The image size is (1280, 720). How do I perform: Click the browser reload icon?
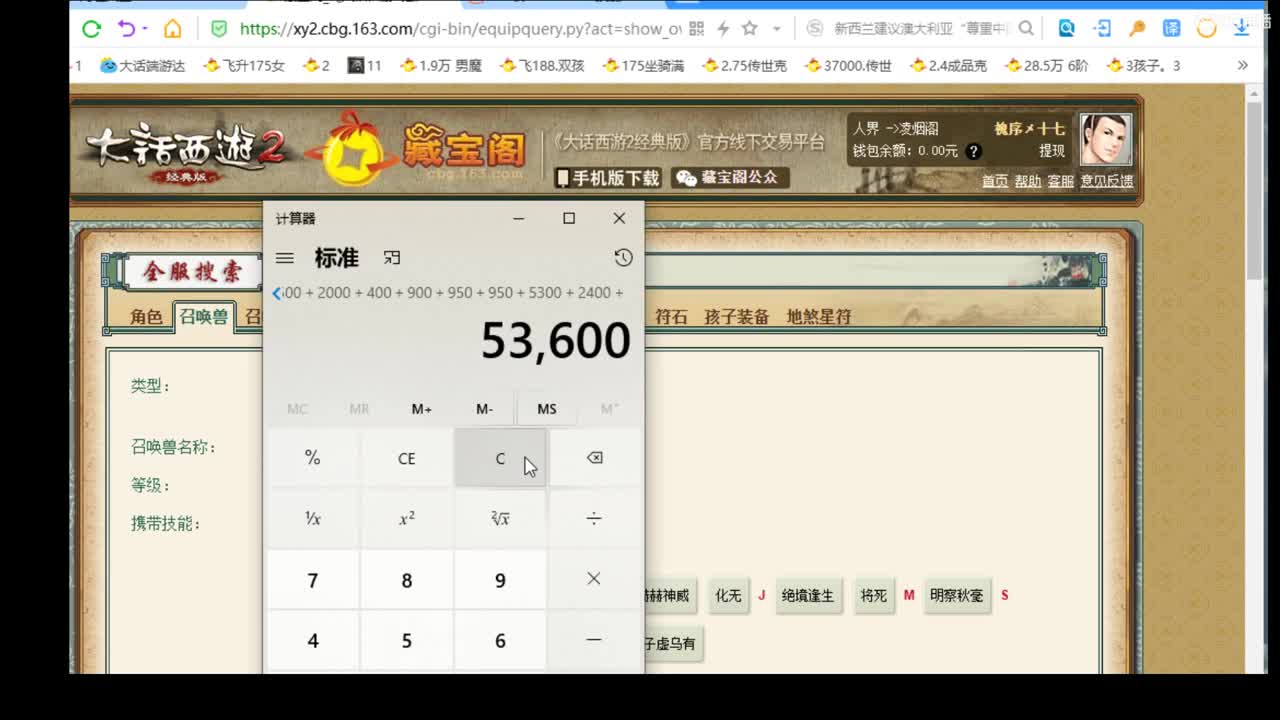91,29
